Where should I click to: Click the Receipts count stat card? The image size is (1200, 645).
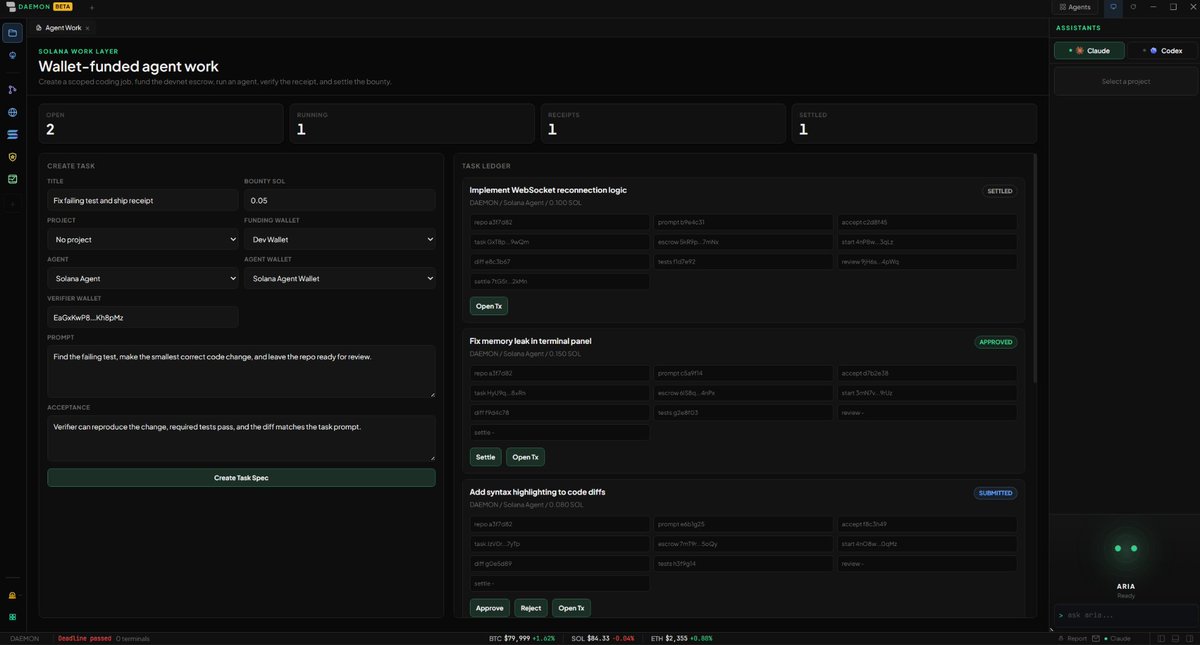point(663,124)
